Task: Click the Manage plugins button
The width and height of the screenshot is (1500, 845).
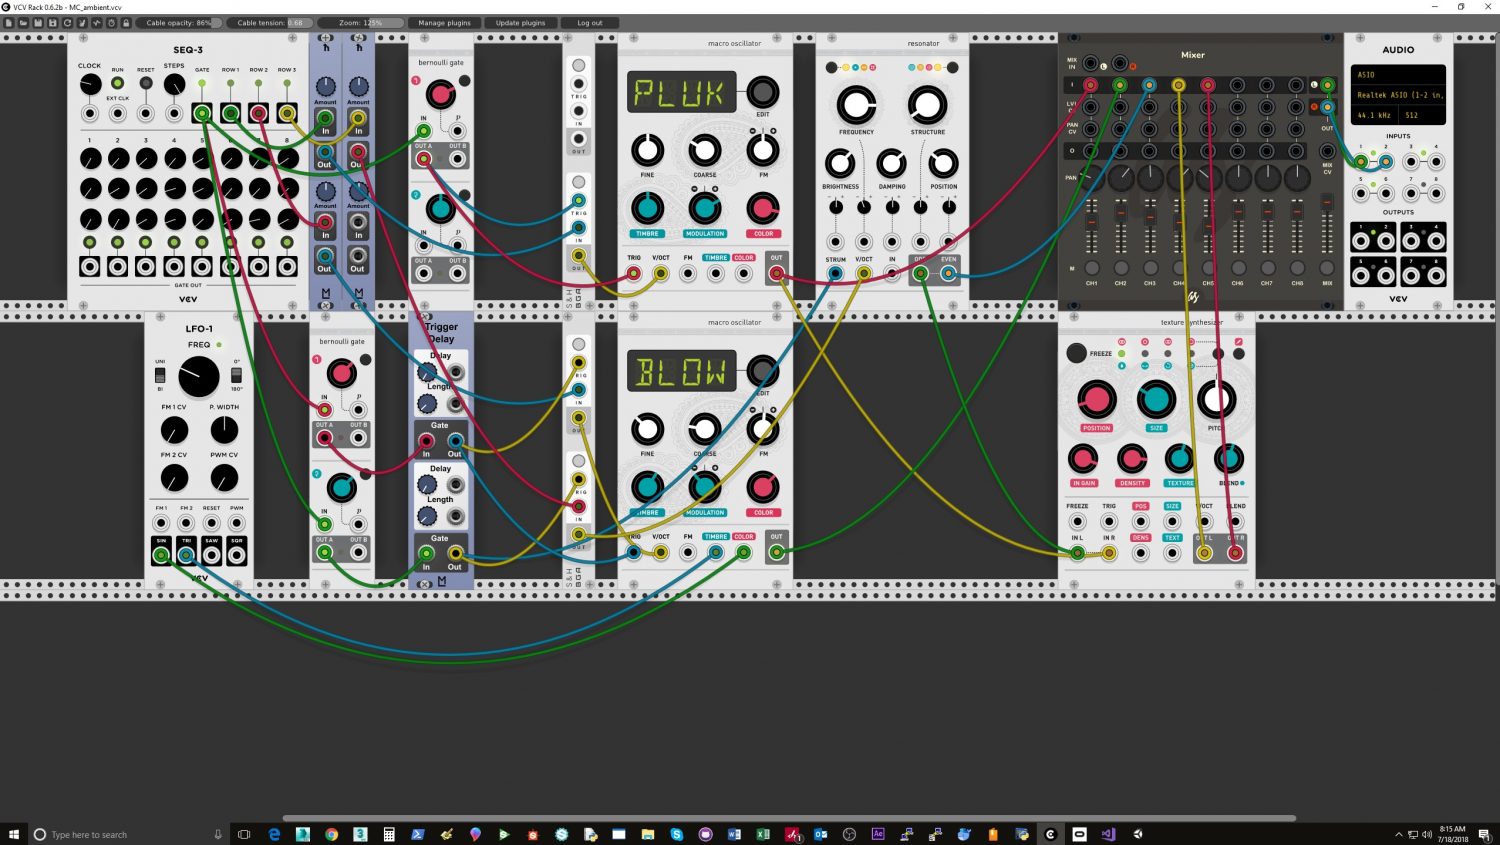Action: [x=444, y=23]
